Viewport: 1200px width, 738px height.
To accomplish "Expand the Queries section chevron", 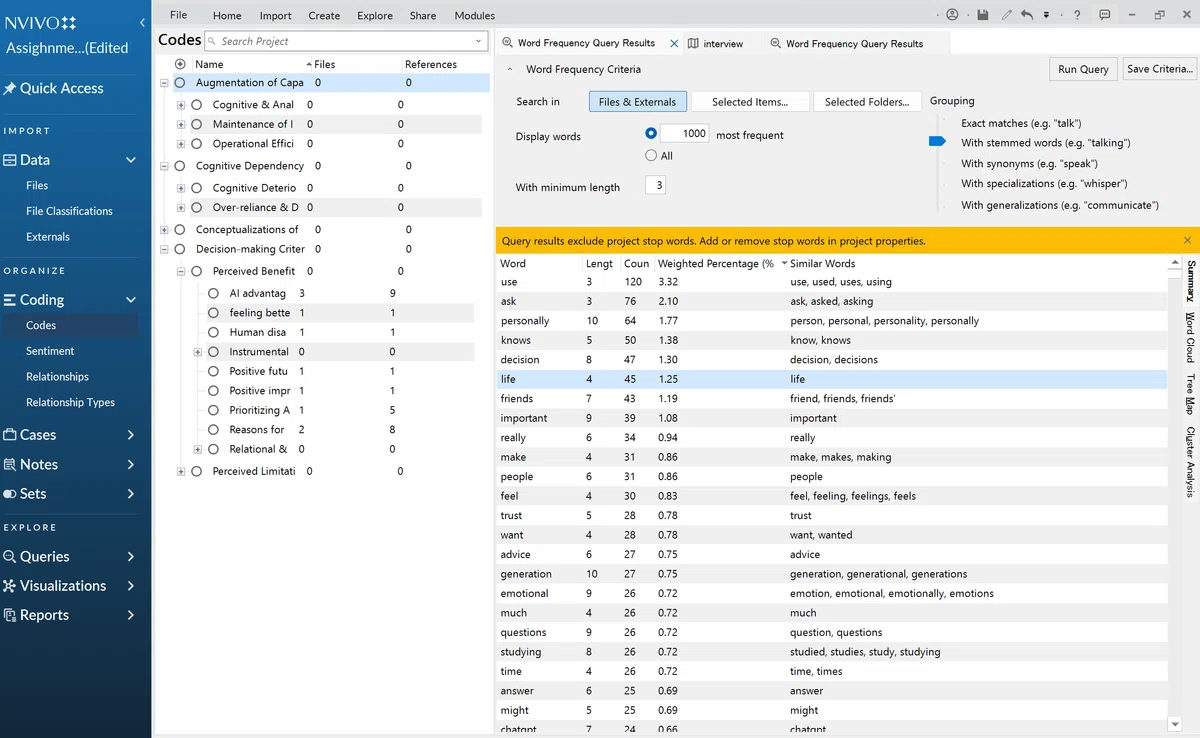I will (131, 557).
